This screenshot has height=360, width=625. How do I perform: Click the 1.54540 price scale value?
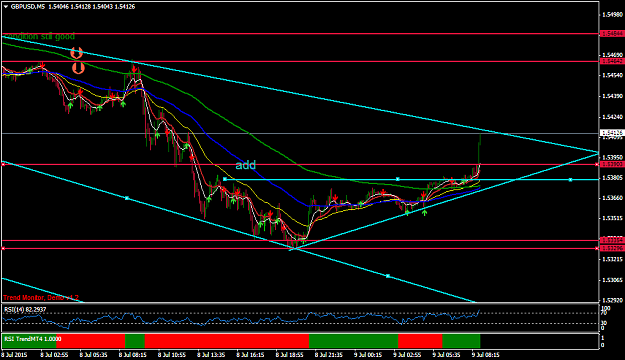click(x=613, y=75)
